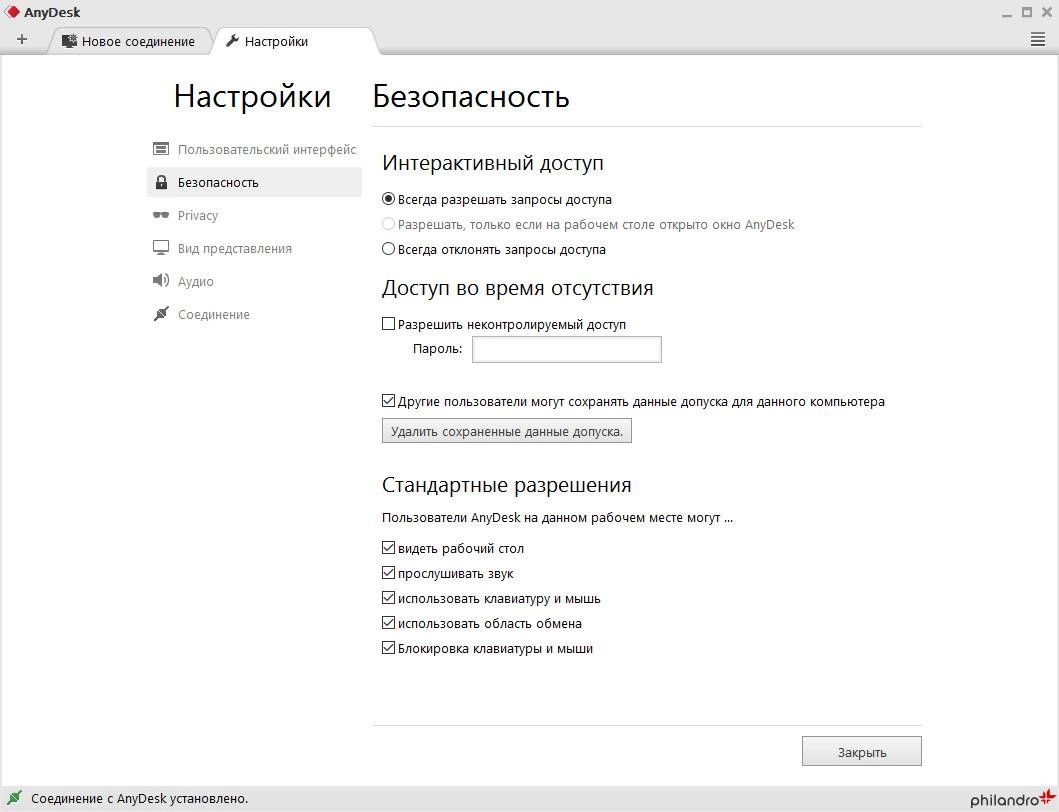
Task: Enable Разрешить неконтролируемый доступ checkbox
Action: coord(388,324)
